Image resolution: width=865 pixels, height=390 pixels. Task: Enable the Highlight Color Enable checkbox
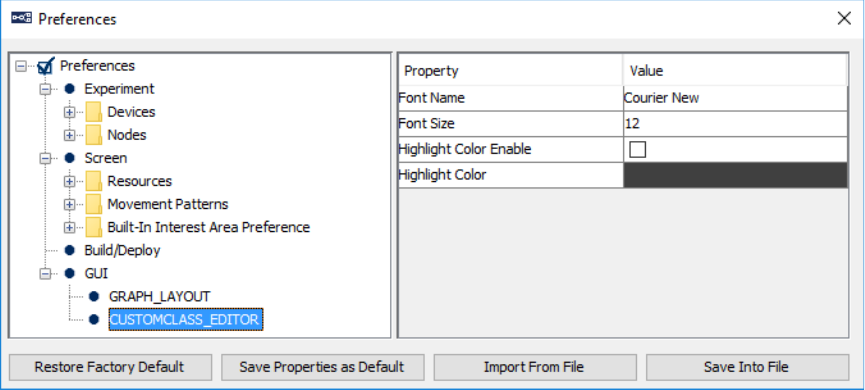click(x=637, y=149)
